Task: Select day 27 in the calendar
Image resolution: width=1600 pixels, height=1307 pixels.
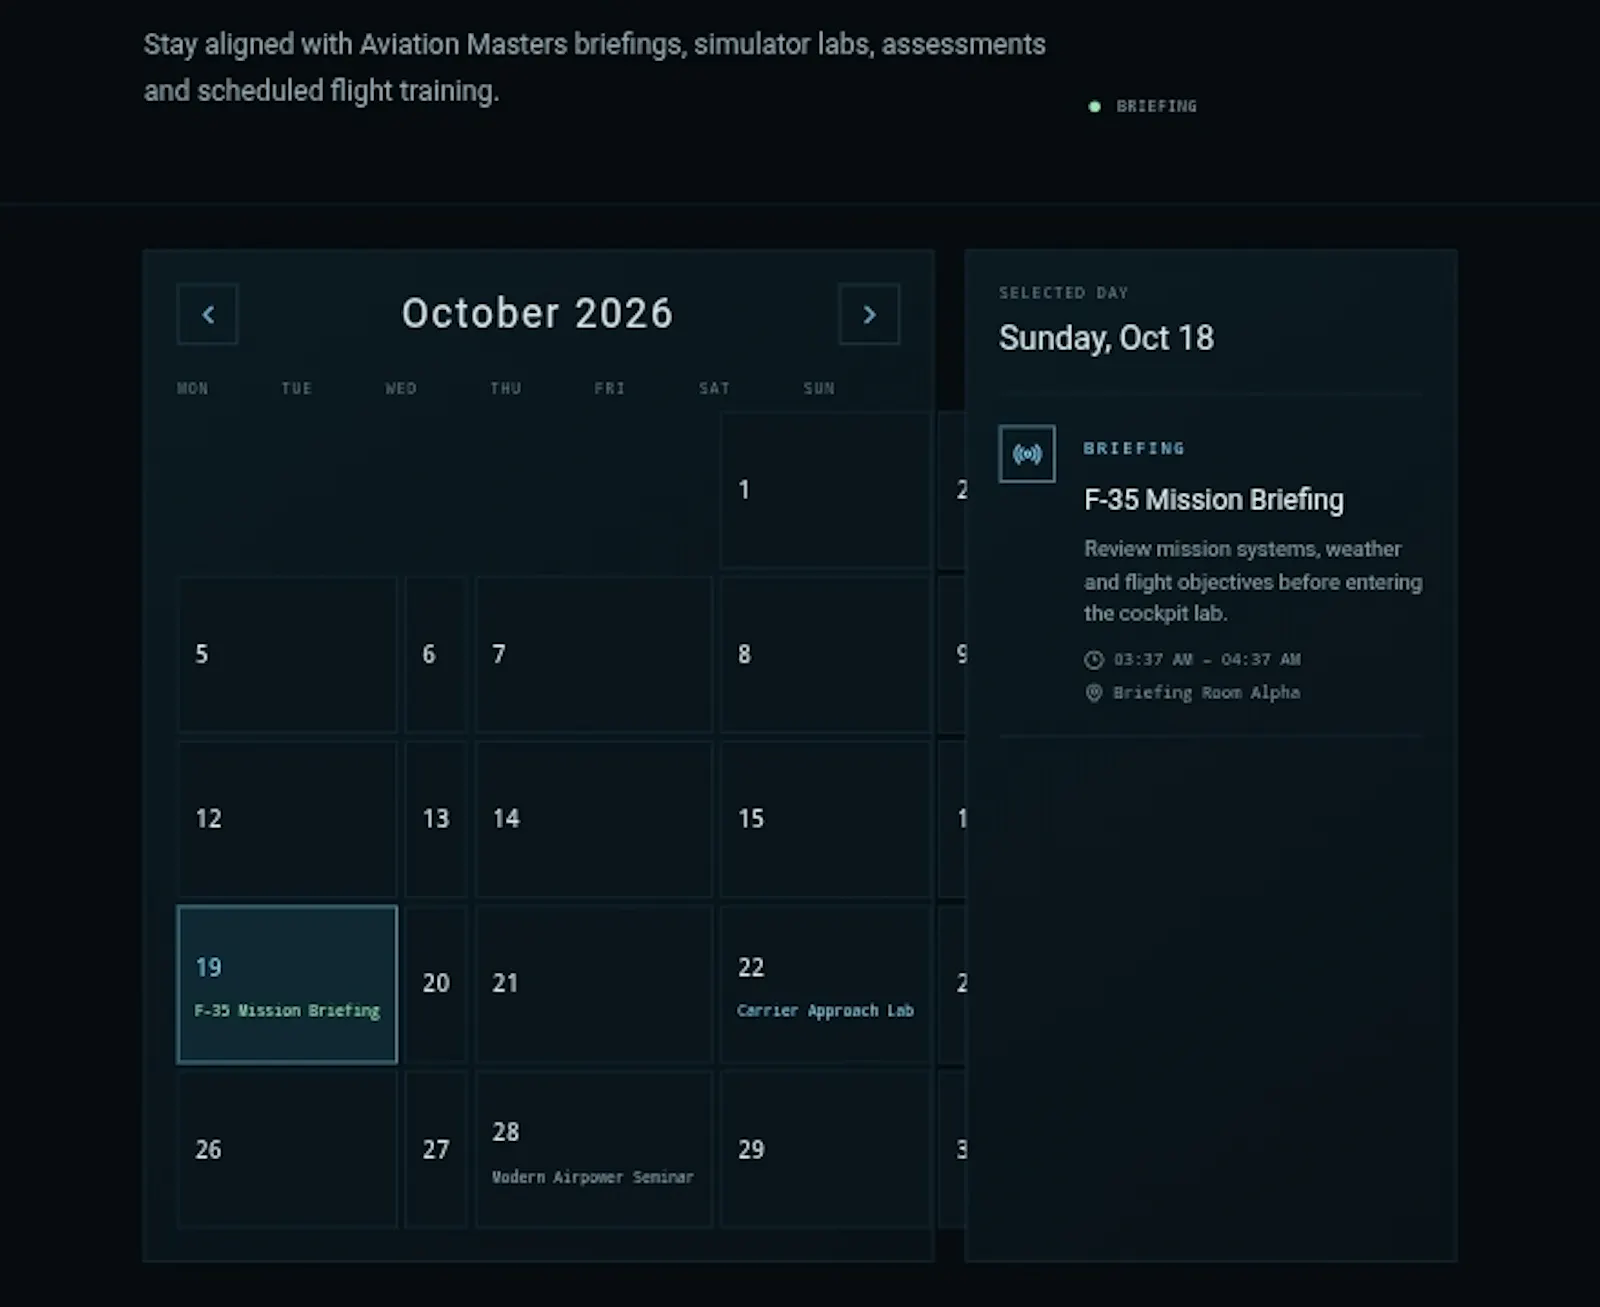Action: tap(436, 1149)
